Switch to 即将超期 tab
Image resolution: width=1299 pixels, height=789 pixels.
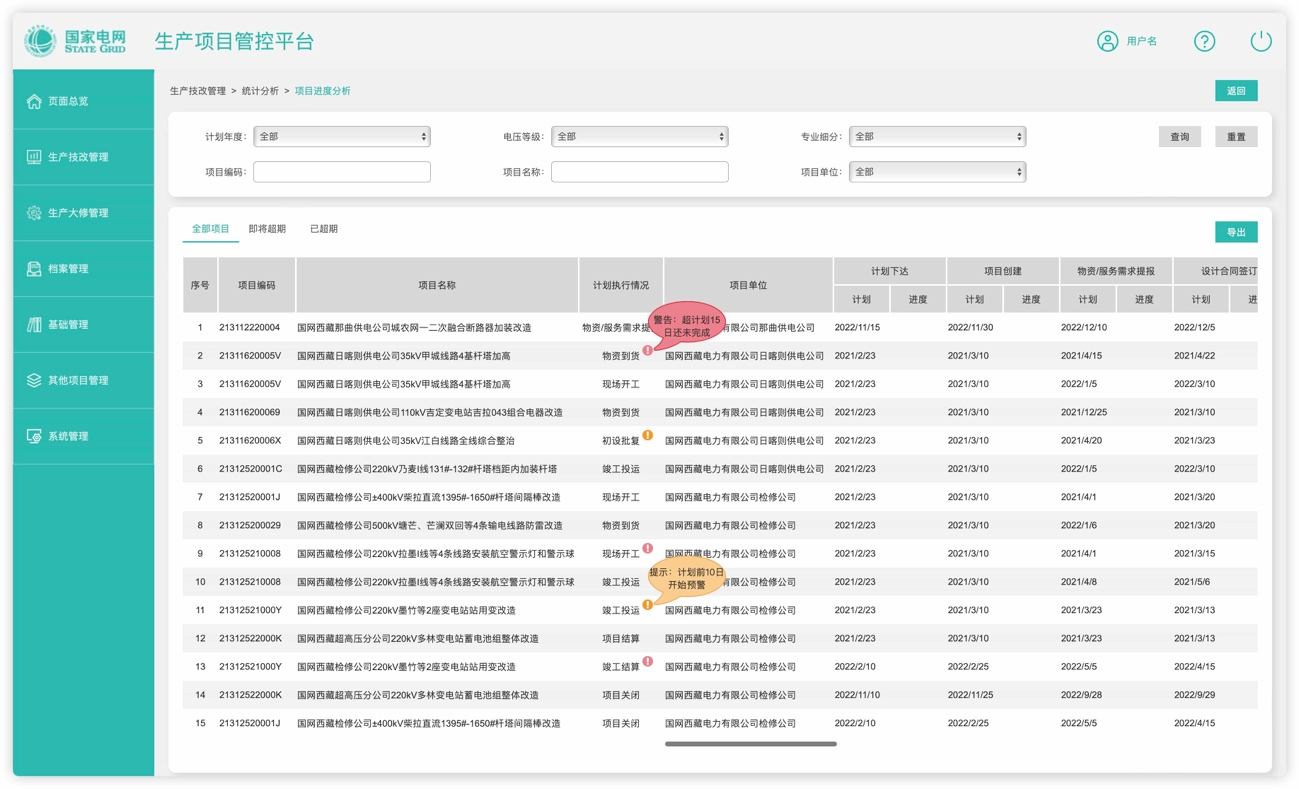[x=267, y=229]
